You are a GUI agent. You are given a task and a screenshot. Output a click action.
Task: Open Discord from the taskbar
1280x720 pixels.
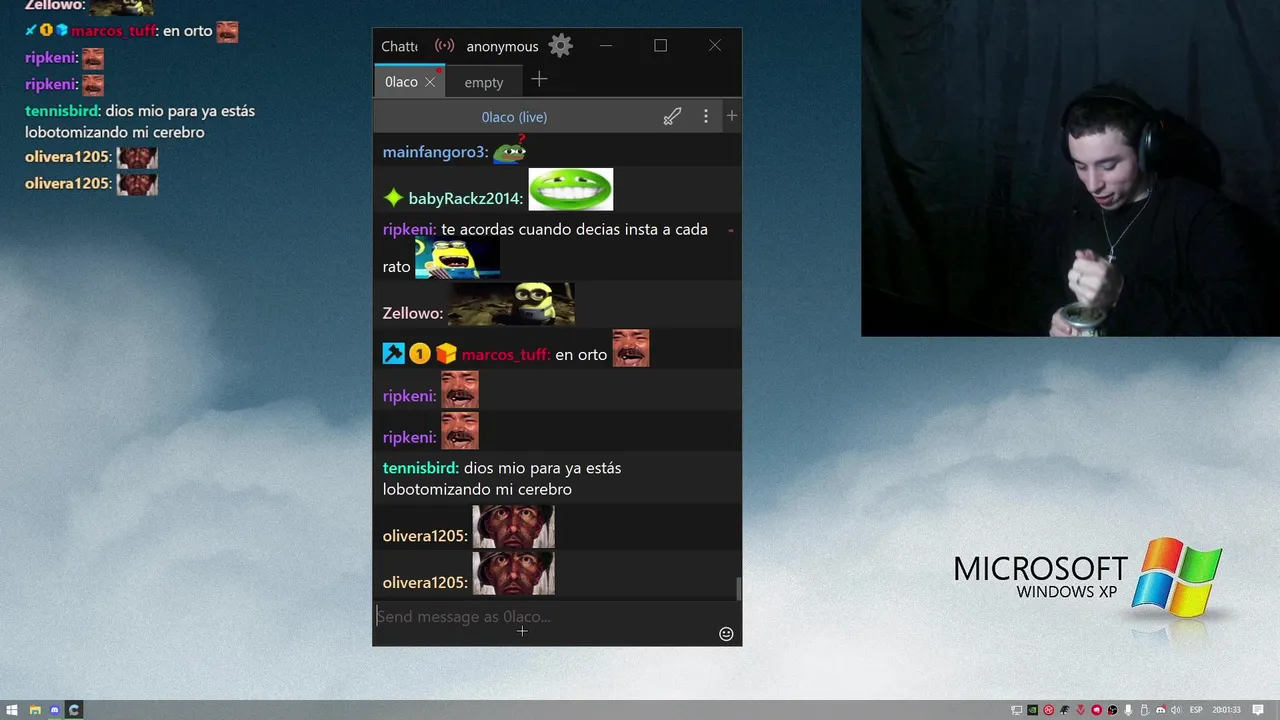tap(55, 710)
